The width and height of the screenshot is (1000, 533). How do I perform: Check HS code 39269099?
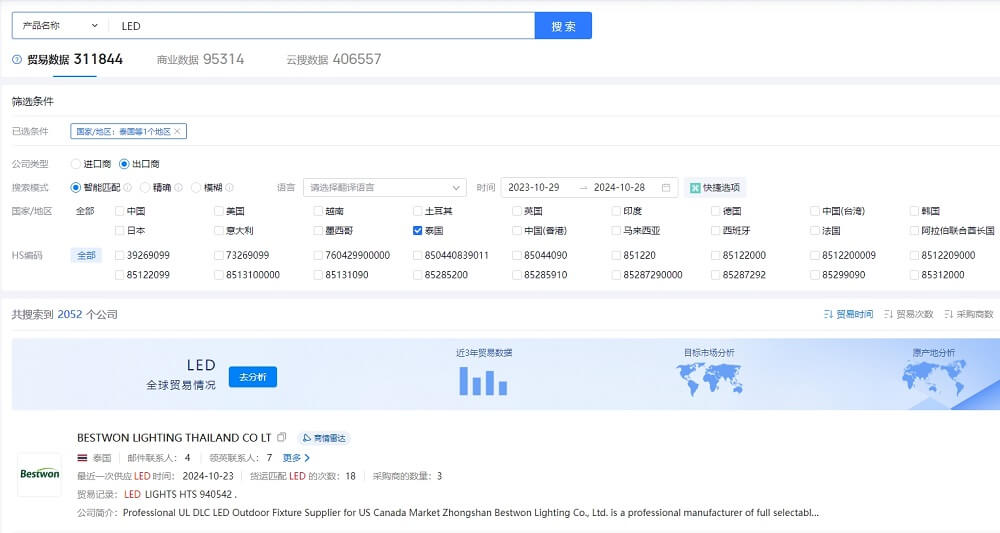pos(119,255)
